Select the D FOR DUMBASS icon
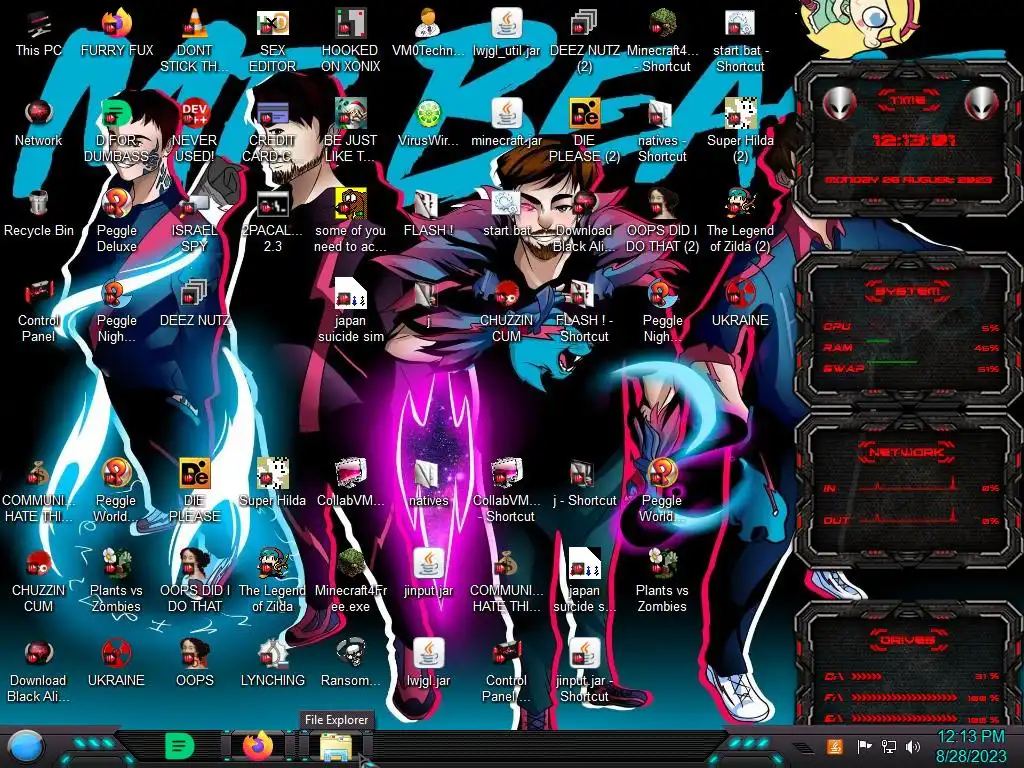 pyautogui.click(x=116, y=132)
